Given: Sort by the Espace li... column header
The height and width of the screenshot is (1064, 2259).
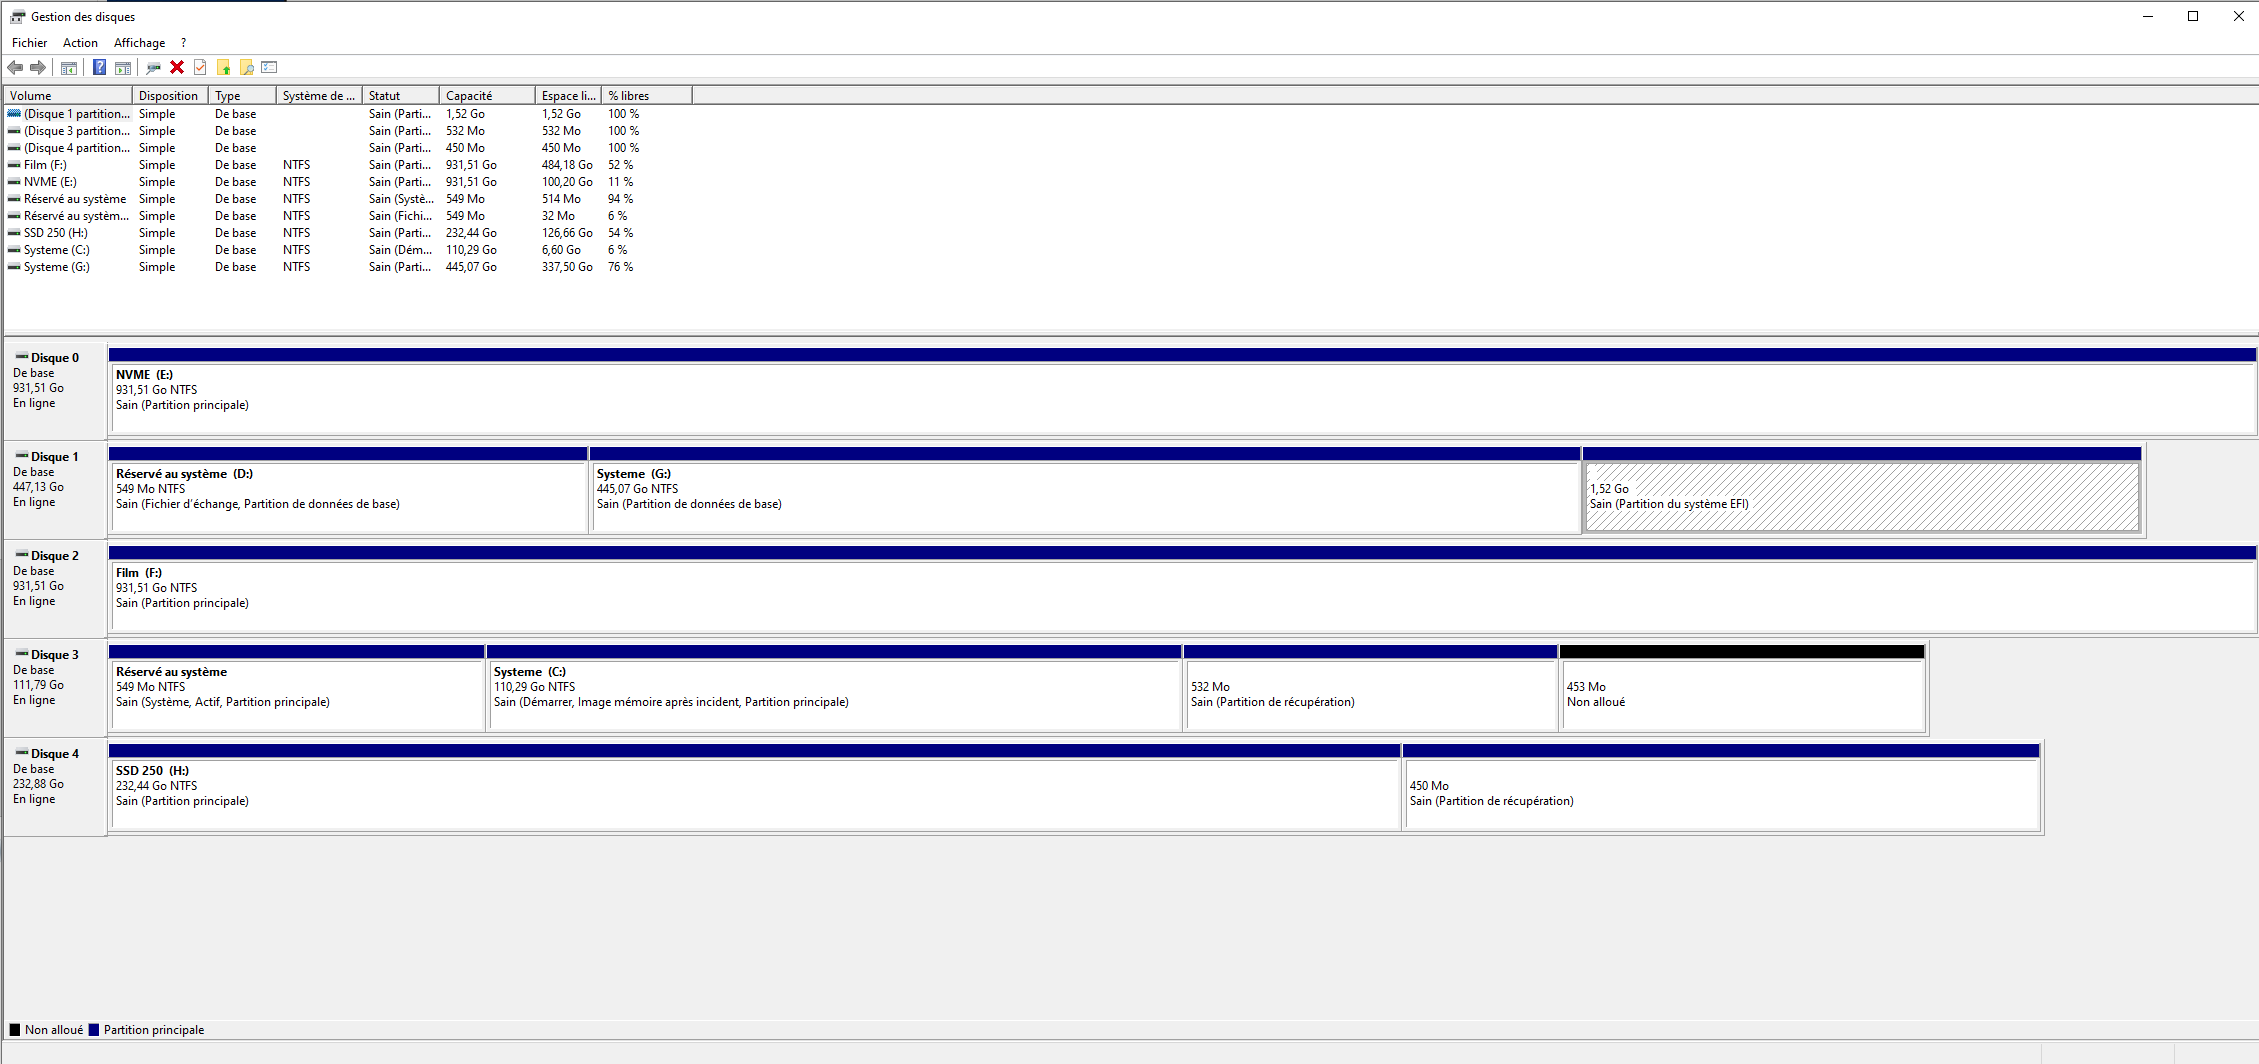Looking at the screenshot, I should click(568, 96).
